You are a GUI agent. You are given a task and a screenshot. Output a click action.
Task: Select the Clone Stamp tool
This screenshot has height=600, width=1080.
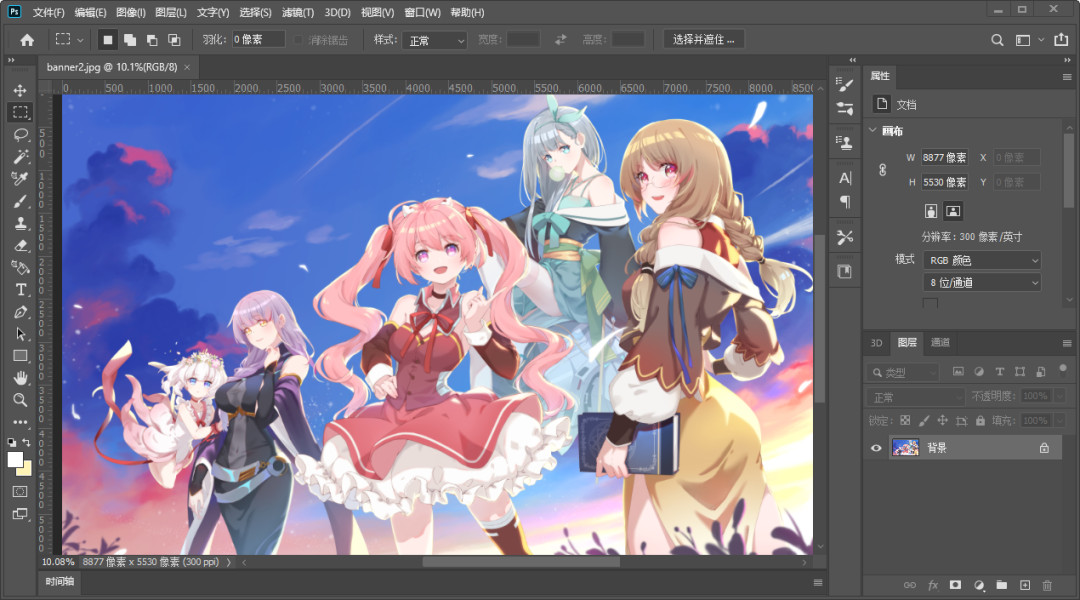pyautogui.click(x=20, y=223)
